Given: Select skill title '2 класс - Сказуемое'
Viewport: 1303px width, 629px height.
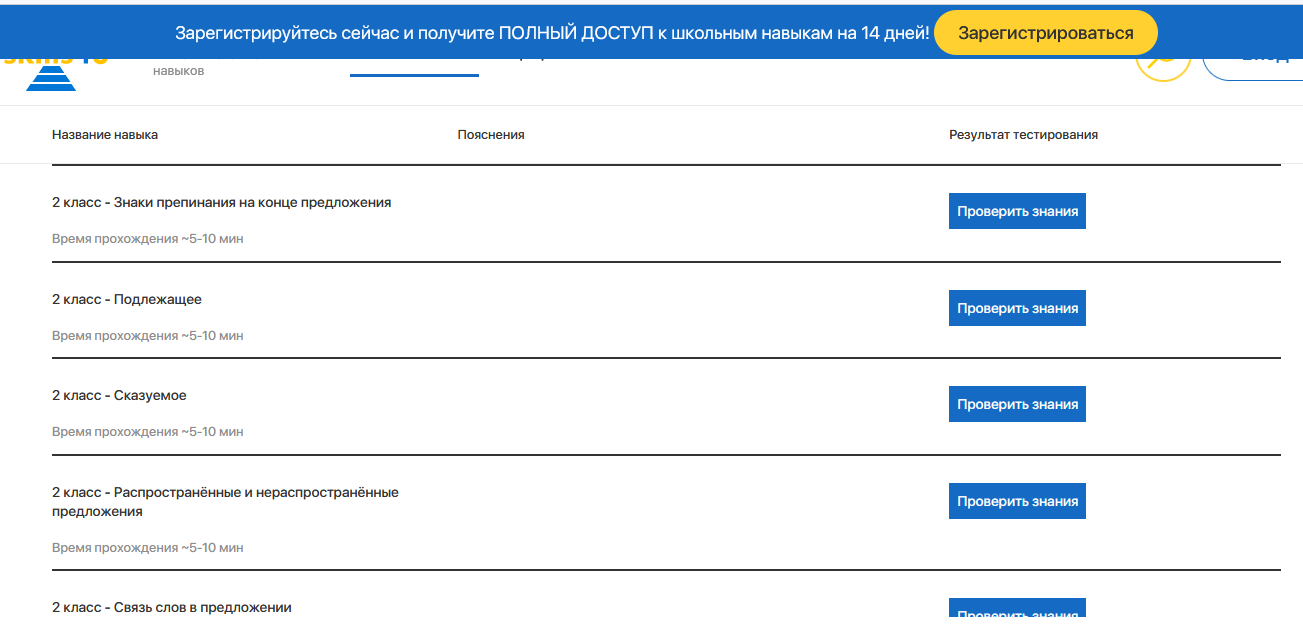Looking at the screenshot, I should pyautogui.click(x=119, y=395).
